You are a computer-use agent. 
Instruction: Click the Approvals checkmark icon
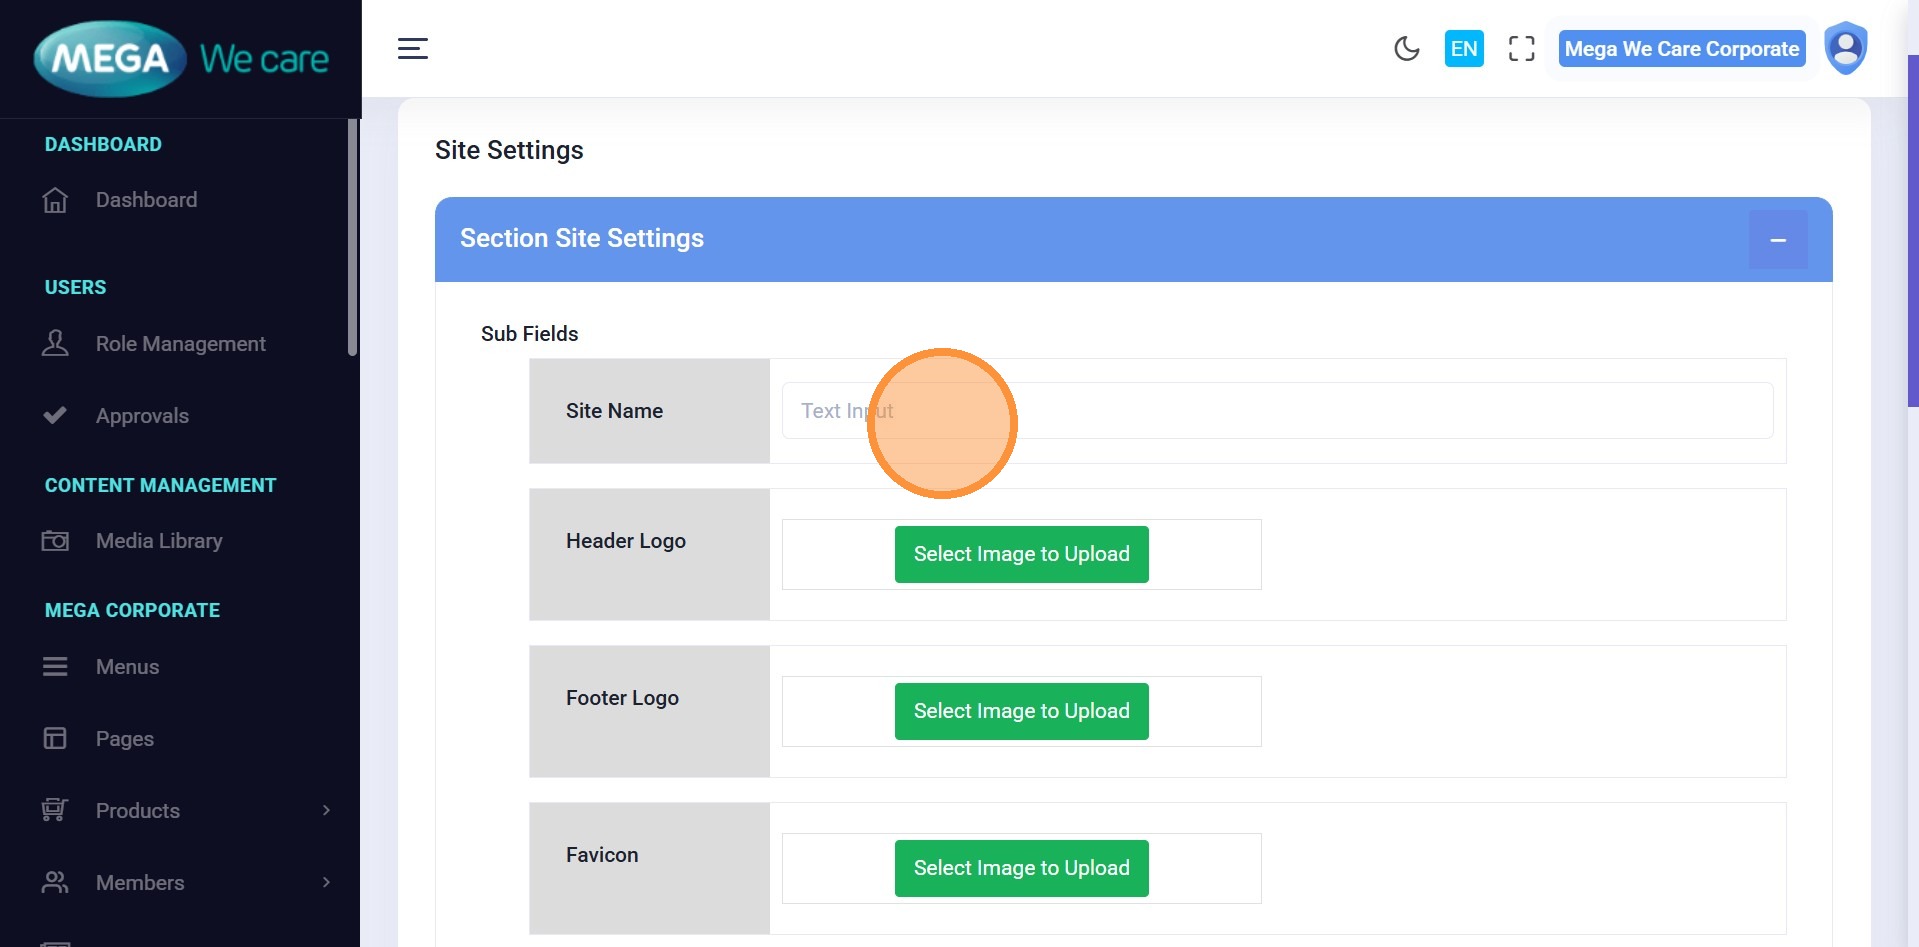click(55, 415)
